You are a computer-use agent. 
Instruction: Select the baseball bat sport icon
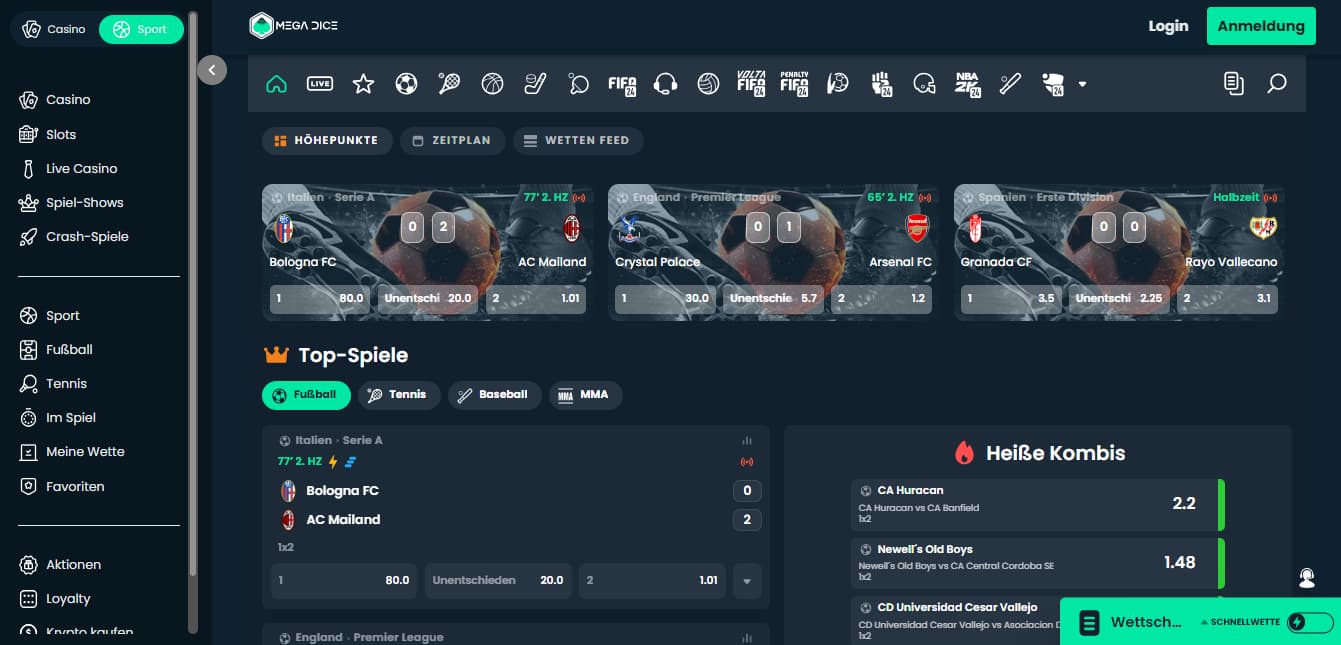click(x=1010, y=84)
